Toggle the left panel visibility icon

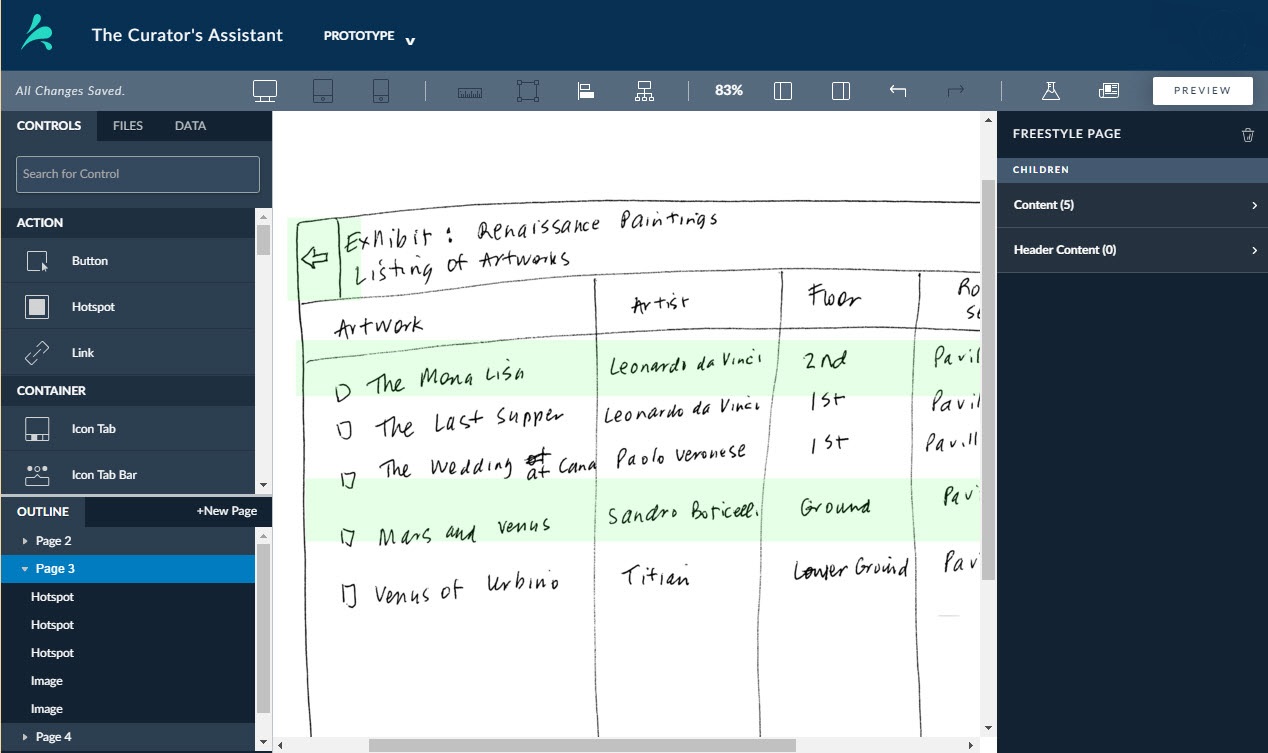tap(783, 91)
